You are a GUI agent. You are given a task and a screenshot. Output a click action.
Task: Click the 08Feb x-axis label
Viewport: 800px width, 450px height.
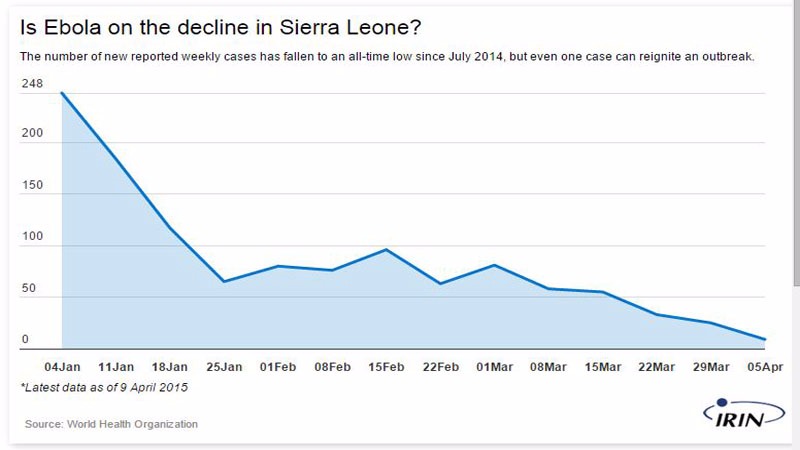tap(332, 367)
